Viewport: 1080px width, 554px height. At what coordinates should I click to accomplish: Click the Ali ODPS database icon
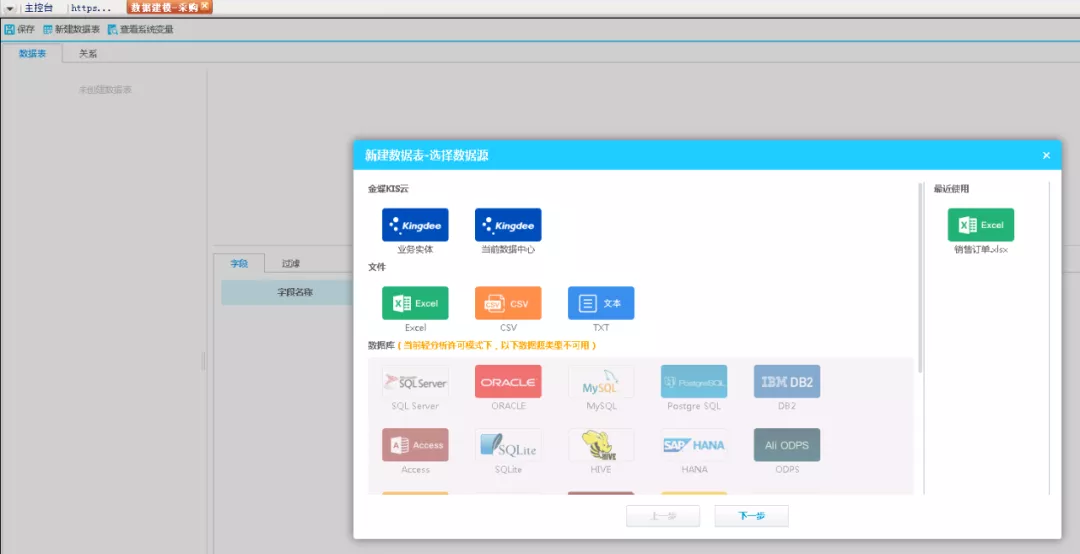(x=787, y=445)
